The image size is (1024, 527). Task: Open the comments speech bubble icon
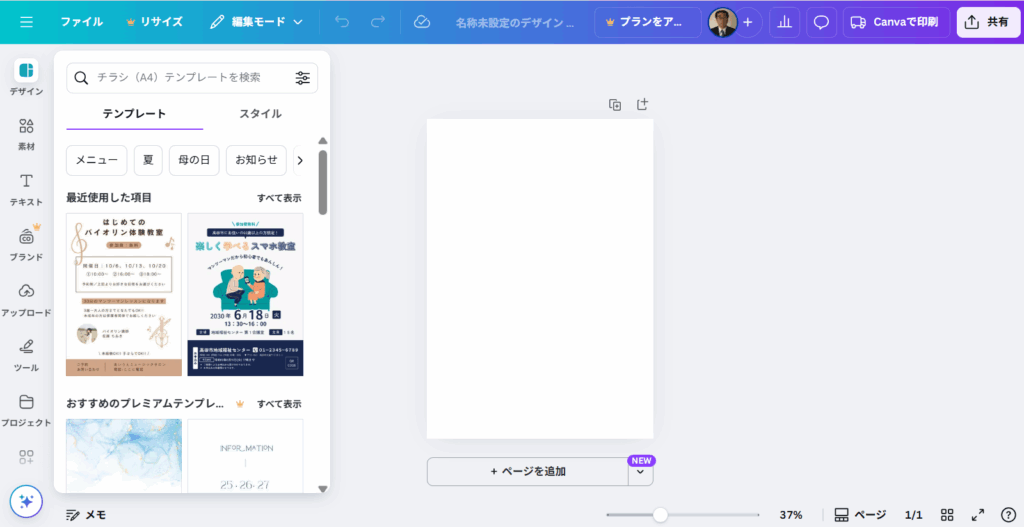tap(822, 22)
